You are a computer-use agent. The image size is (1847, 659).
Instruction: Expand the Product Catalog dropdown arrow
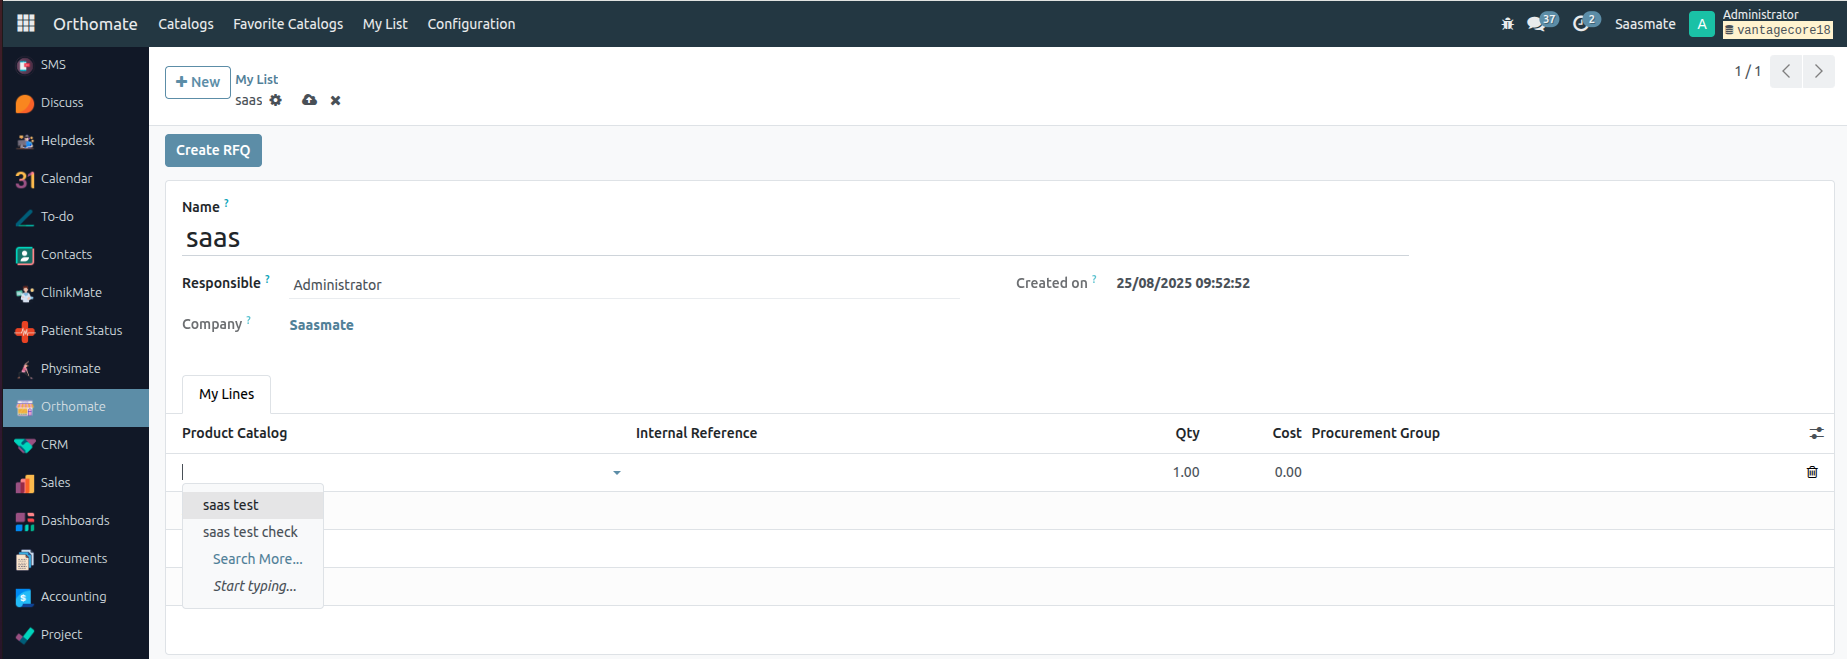click(x=617, y=473)
